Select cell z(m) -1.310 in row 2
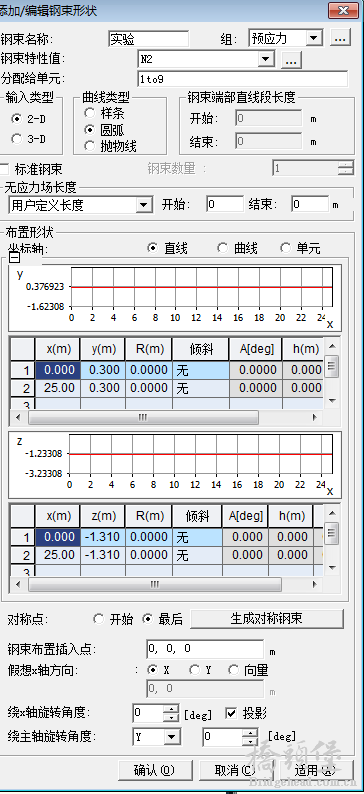This screenshot has width=364, height=794. click(x=103, y=555)
